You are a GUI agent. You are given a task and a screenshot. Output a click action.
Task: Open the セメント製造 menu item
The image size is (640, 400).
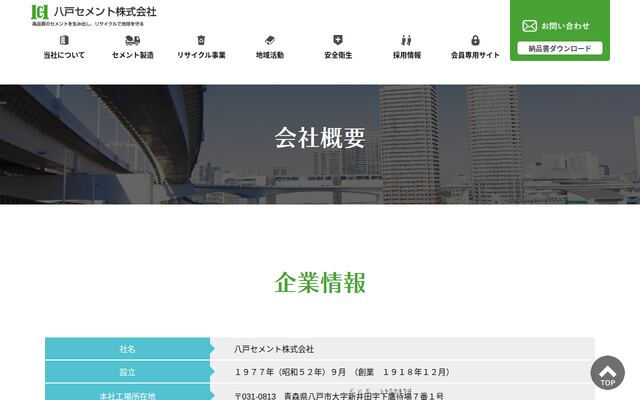[x=133, y=55]
